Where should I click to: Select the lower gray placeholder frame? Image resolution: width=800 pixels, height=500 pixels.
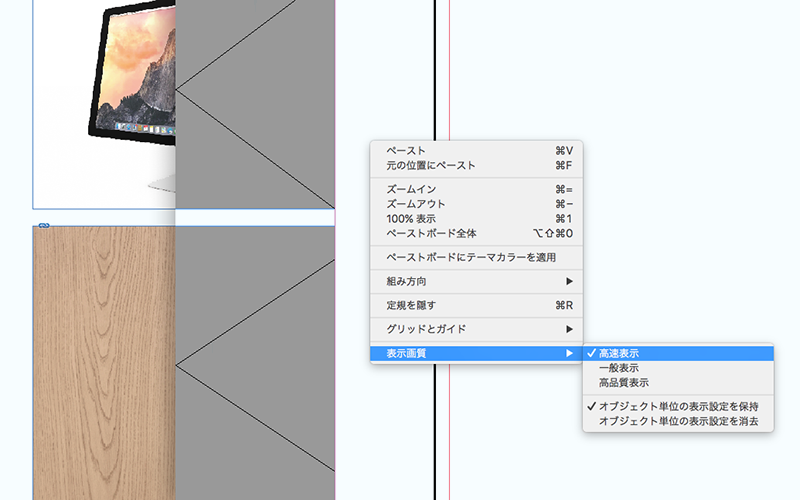pyautogui.click(x=255, y=363)
